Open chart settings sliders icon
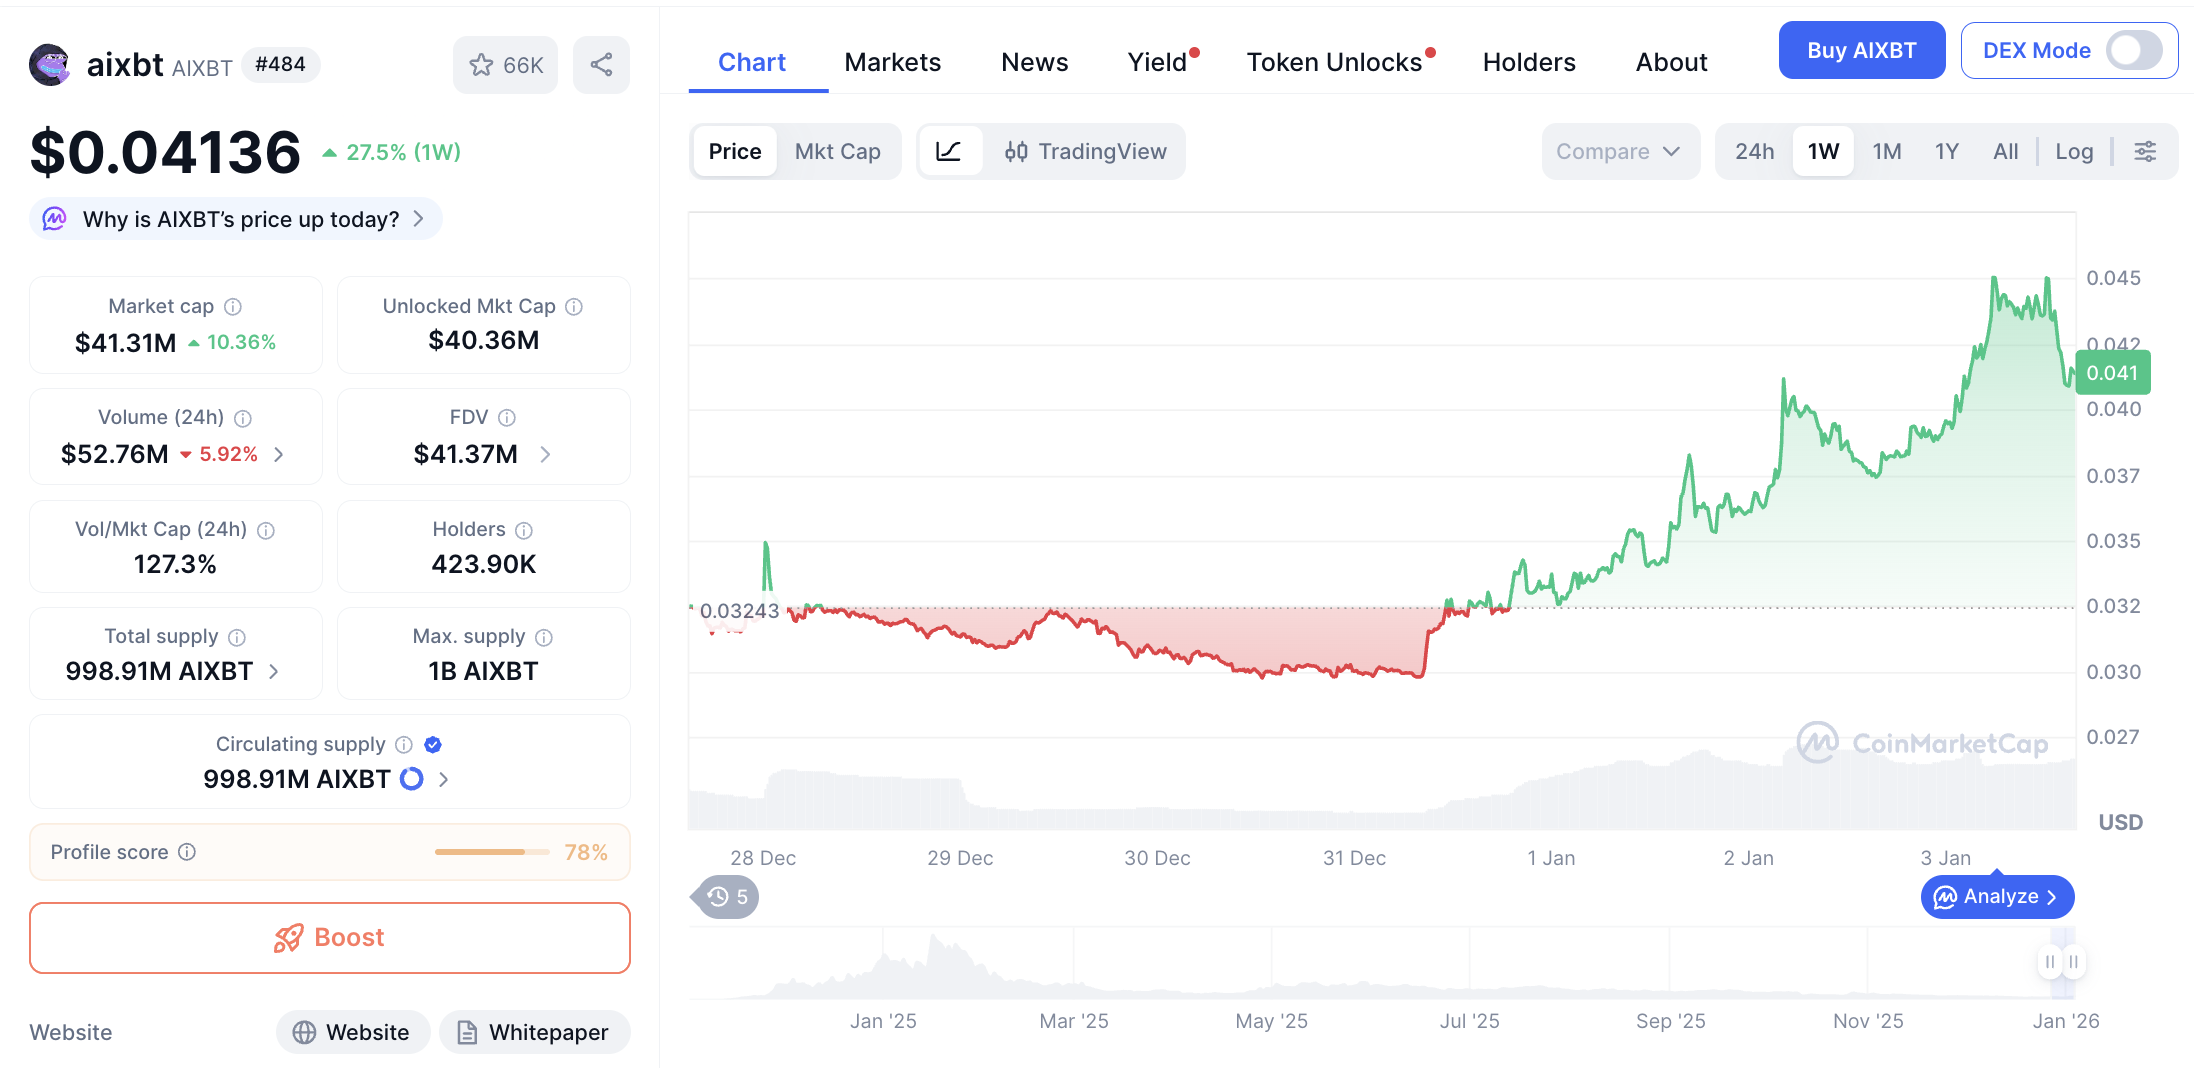The image size is (2194, 1068). click(x=2145, y=151)
